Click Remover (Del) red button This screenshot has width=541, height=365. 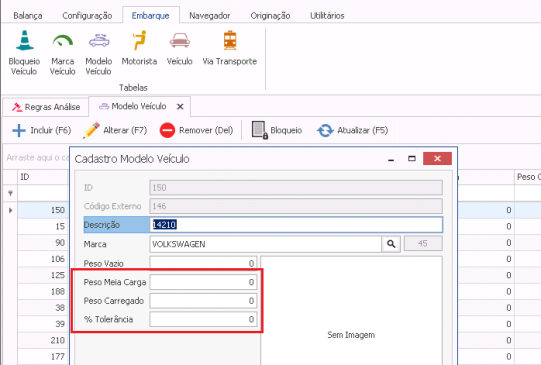(196, 130)
